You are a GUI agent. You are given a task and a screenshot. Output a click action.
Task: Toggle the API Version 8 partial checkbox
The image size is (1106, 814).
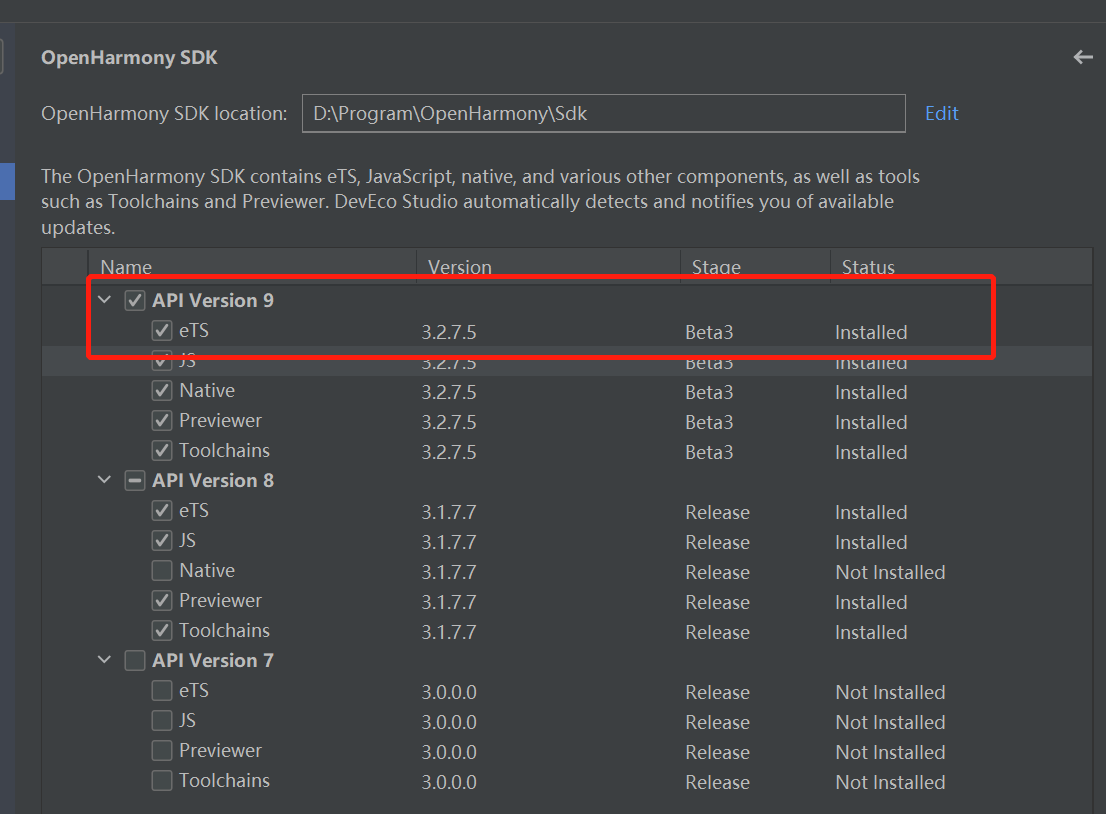pos(135,480)
